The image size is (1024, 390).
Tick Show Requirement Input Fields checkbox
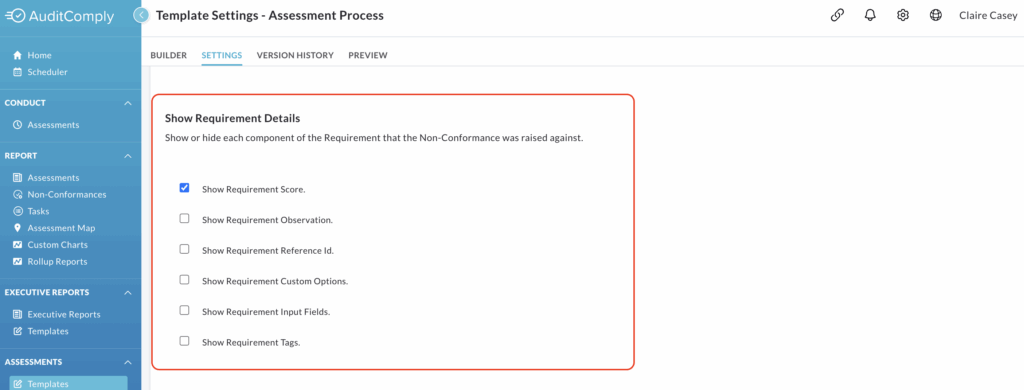pos(184,310)
